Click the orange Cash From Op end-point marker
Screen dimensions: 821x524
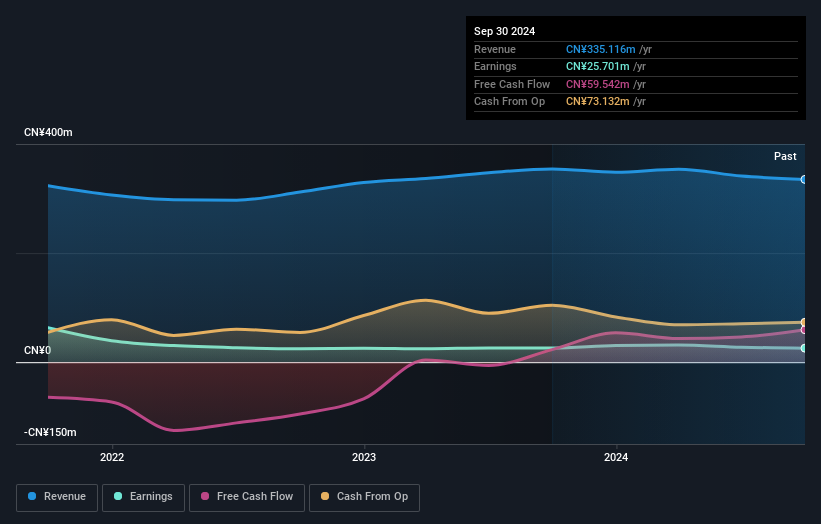tap(804, 322)
